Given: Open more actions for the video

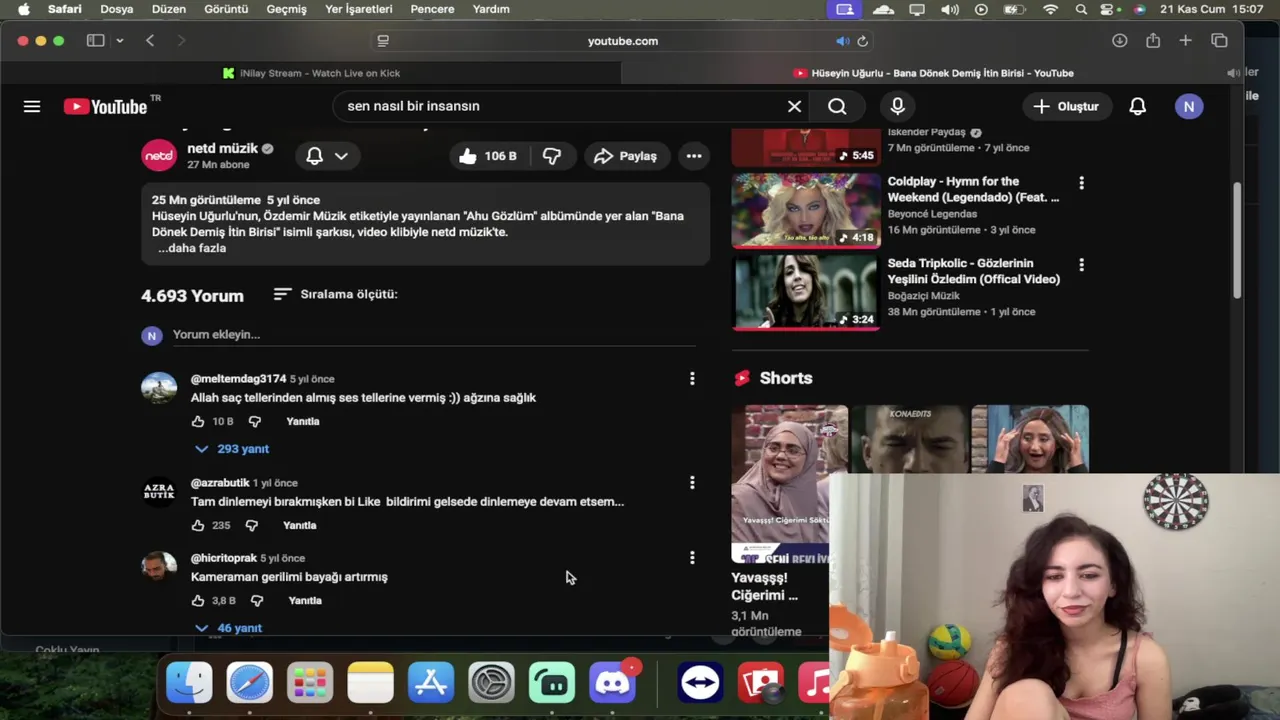Looking at the screenshot, I should point(694,156).
